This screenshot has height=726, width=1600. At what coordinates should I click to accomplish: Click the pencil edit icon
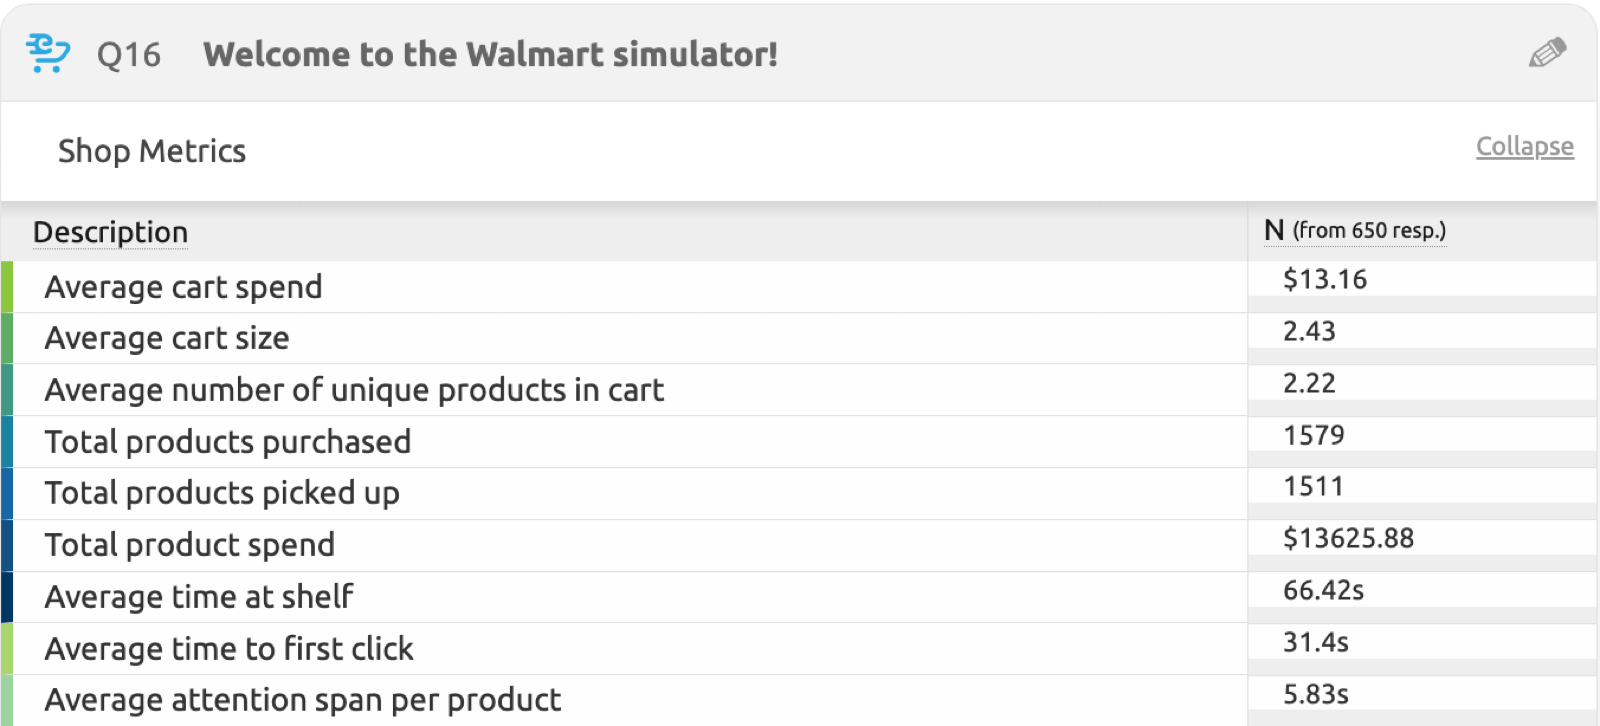[1547, 53]
